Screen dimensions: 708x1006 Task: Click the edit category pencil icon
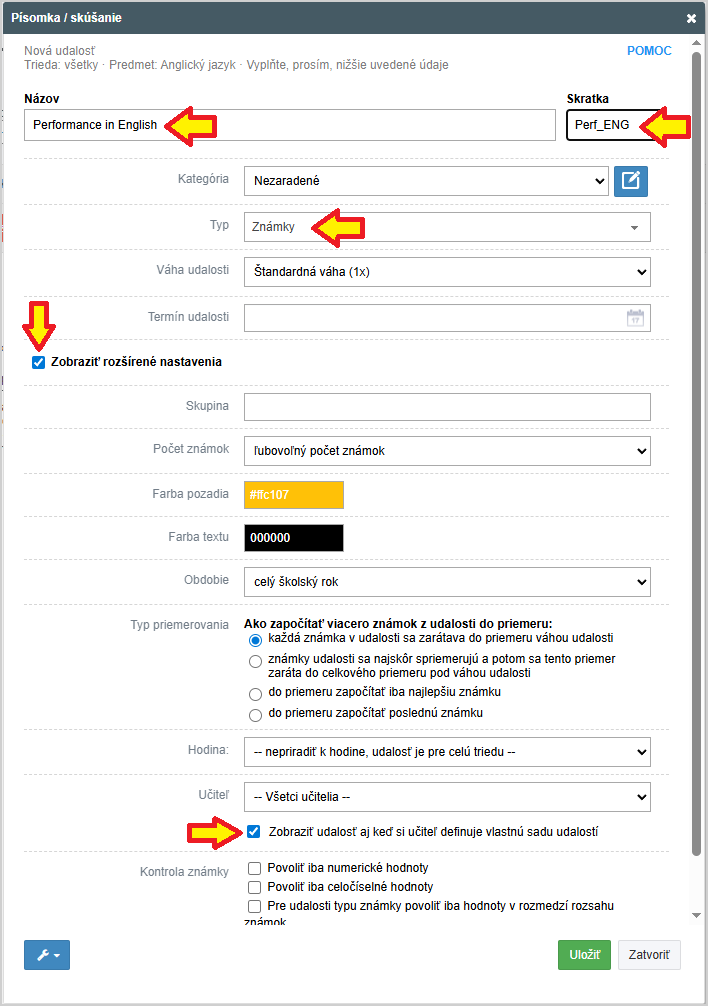[631, 181]
